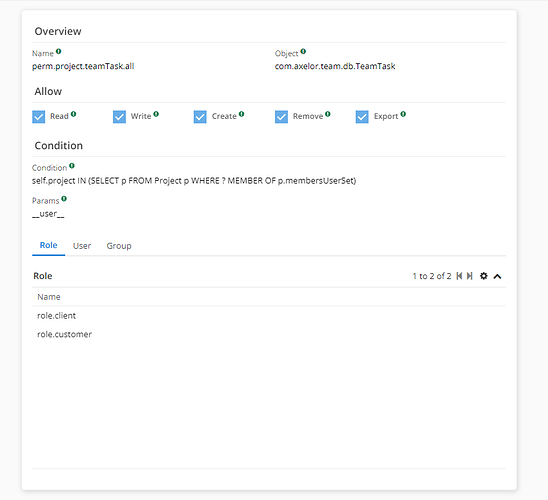Select the Role tab
548x500 pixels.
(x=49, y=245)
